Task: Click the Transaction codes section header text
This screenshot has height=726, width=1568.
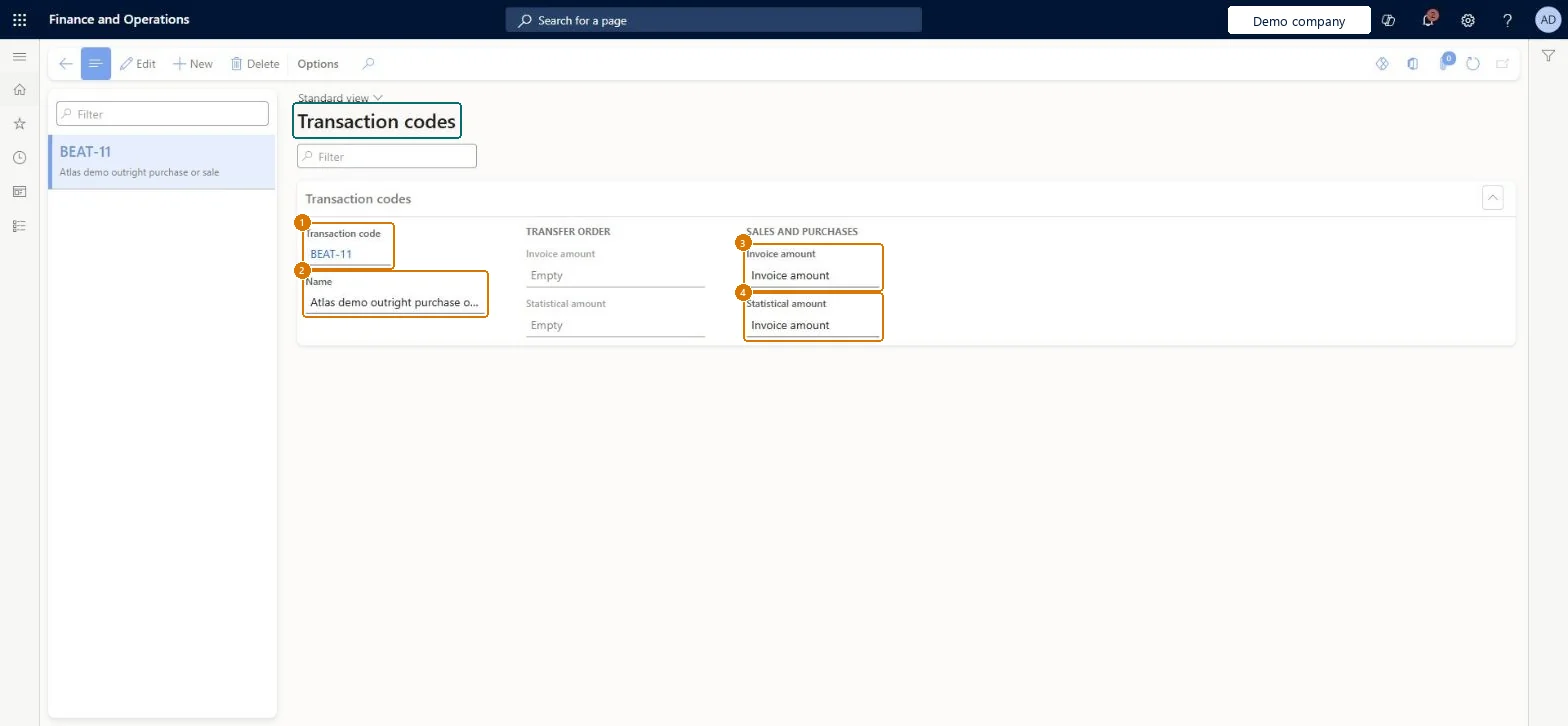Action: point(358,198)
